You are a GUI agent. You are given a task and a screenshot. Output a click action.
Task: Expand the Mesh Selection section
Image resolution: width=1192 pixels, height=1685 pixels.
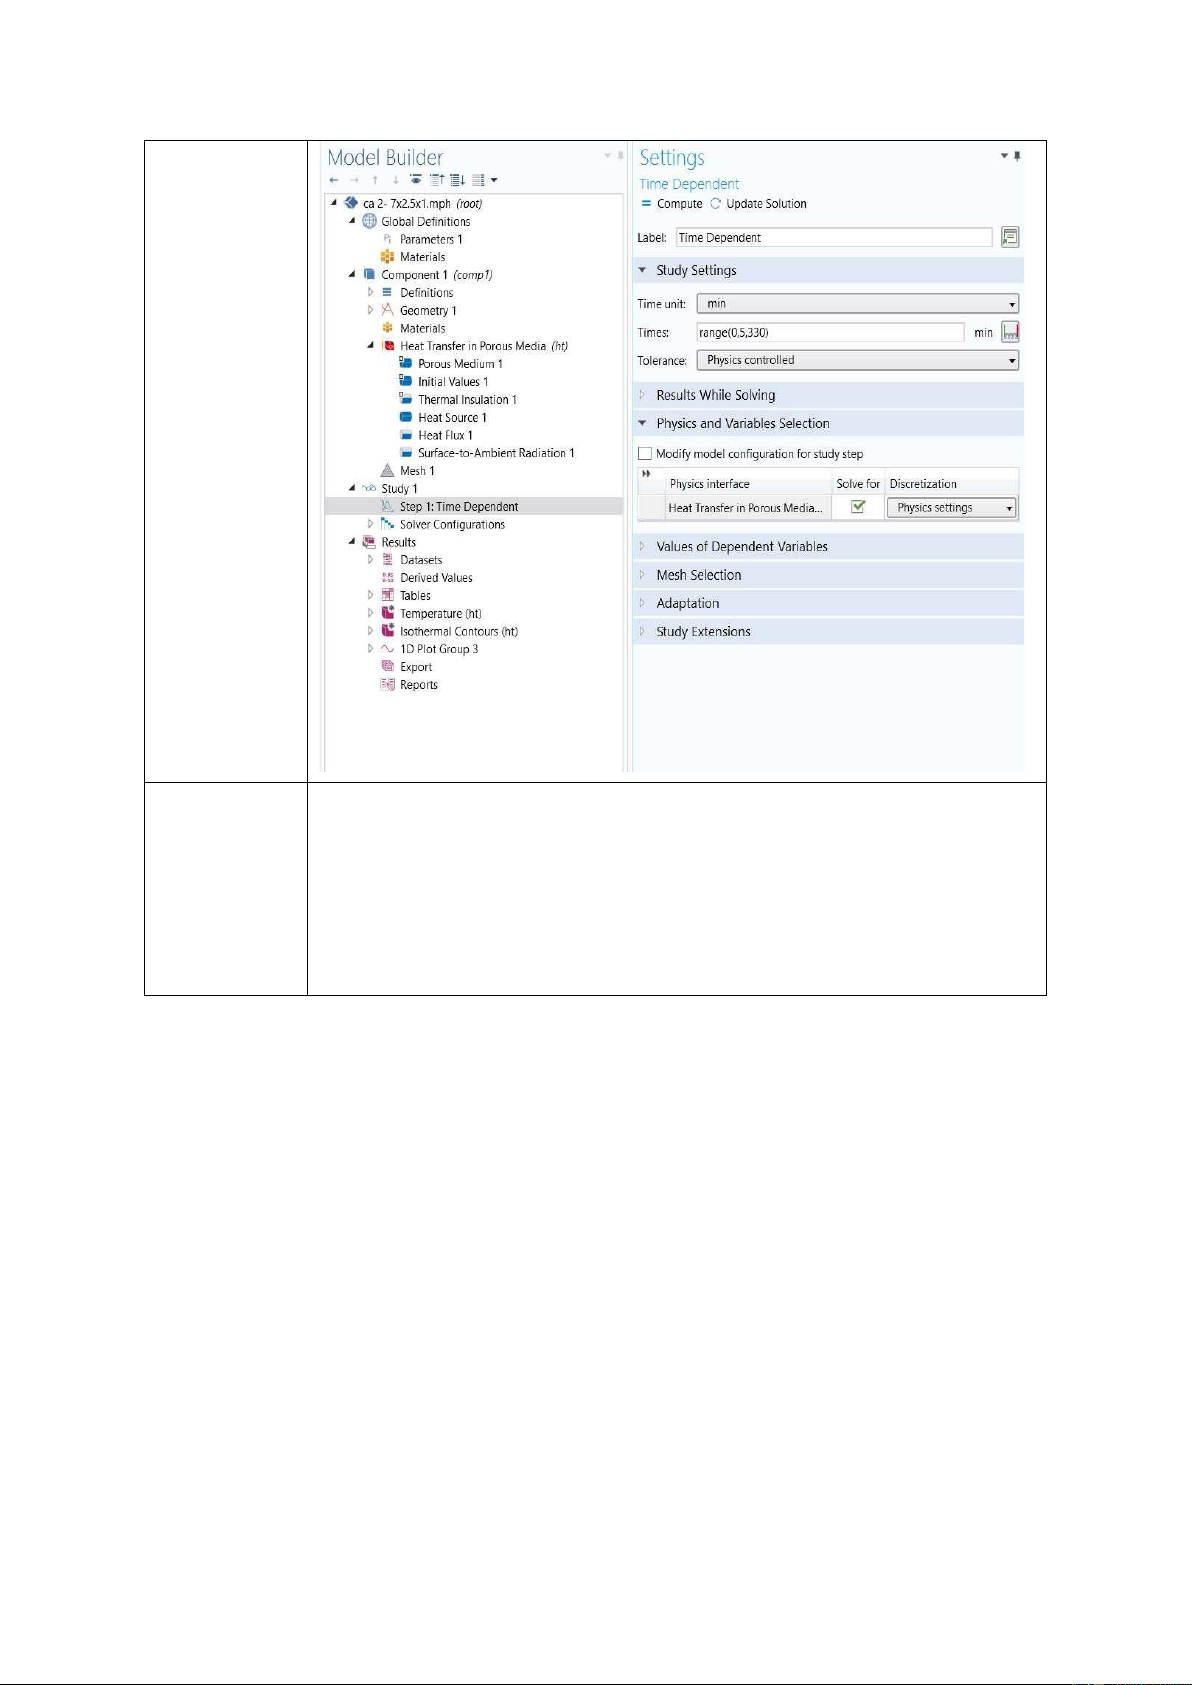click(698, 575)
